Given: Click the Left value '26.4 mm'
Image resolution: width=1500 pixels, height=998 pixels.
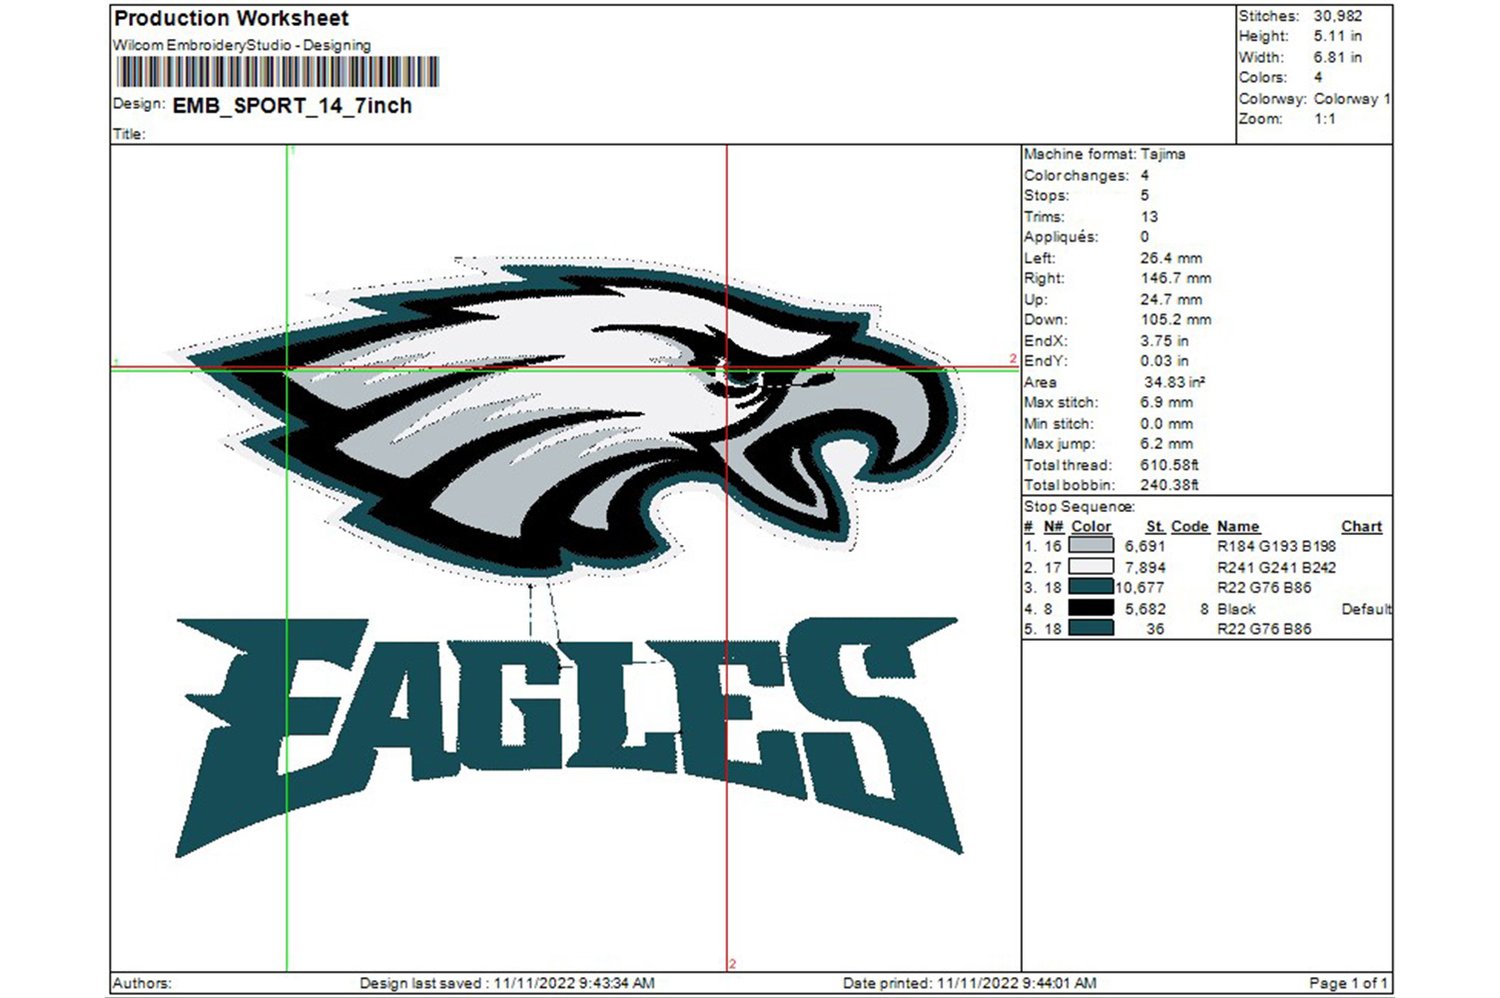Looking at the screenshot, I should click(x=1171, y=258).
